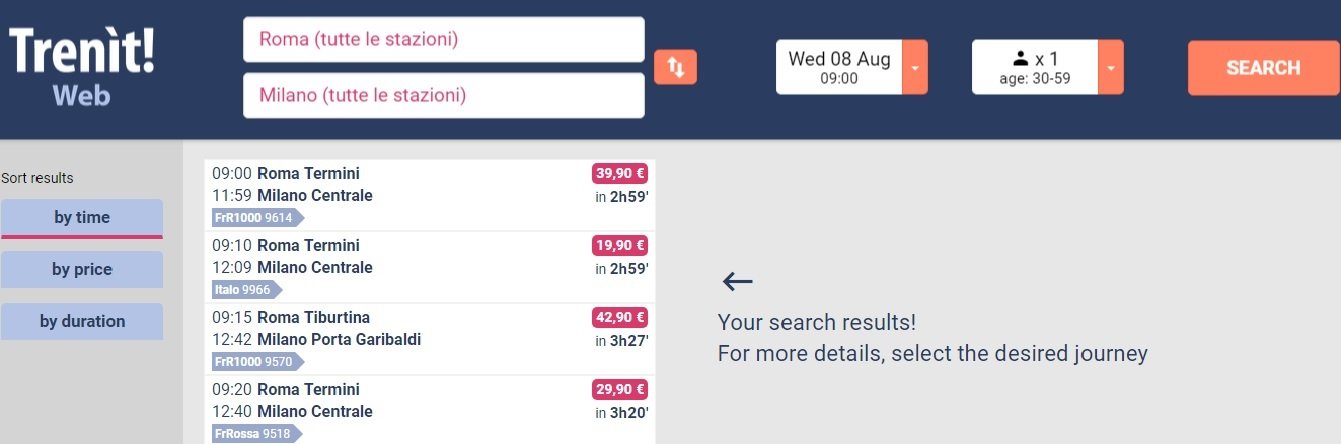Click the 39,90 € price badge
The height and width of the screenshot is (444, 1341).
tap(620, 173)
